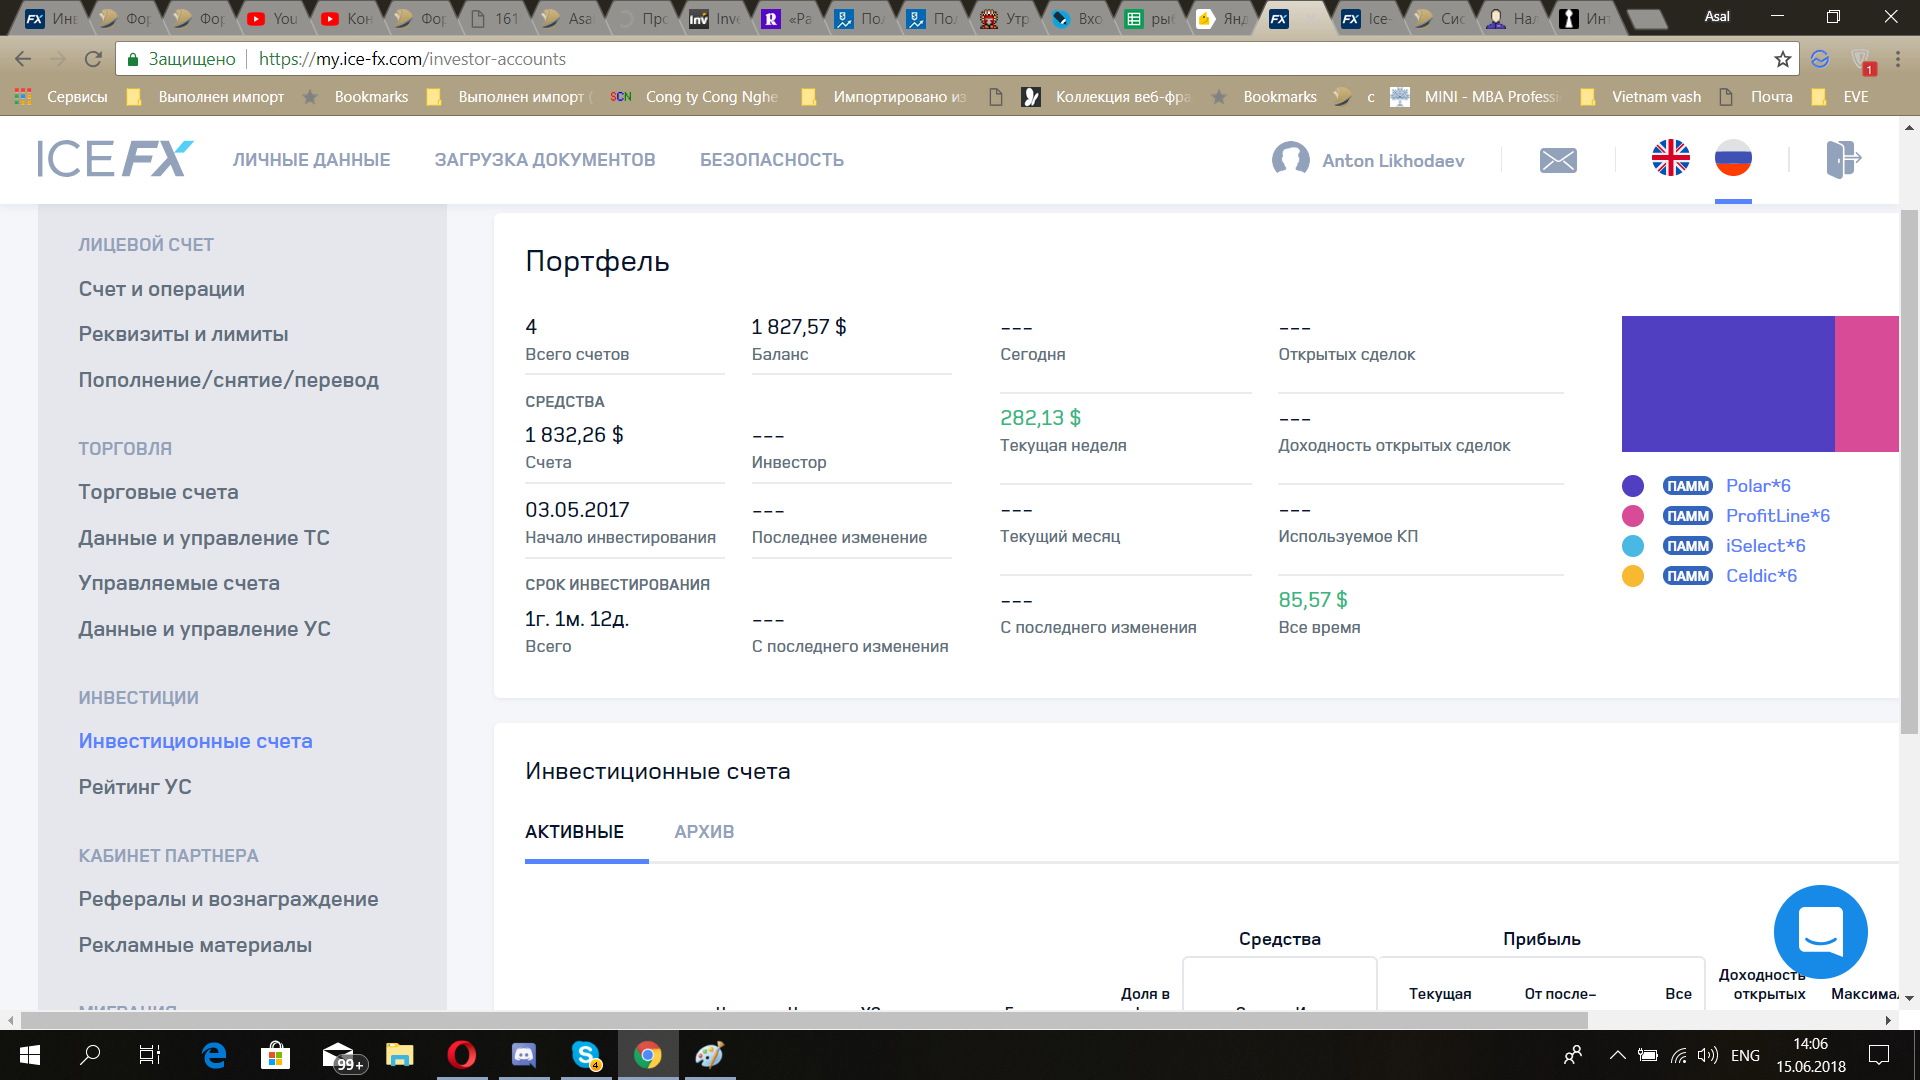Open the БЕЗОПАСНОСТЬ menu item
Image resolution: width=1920 pixels, height=1080 pixels.
coord(771,160)
